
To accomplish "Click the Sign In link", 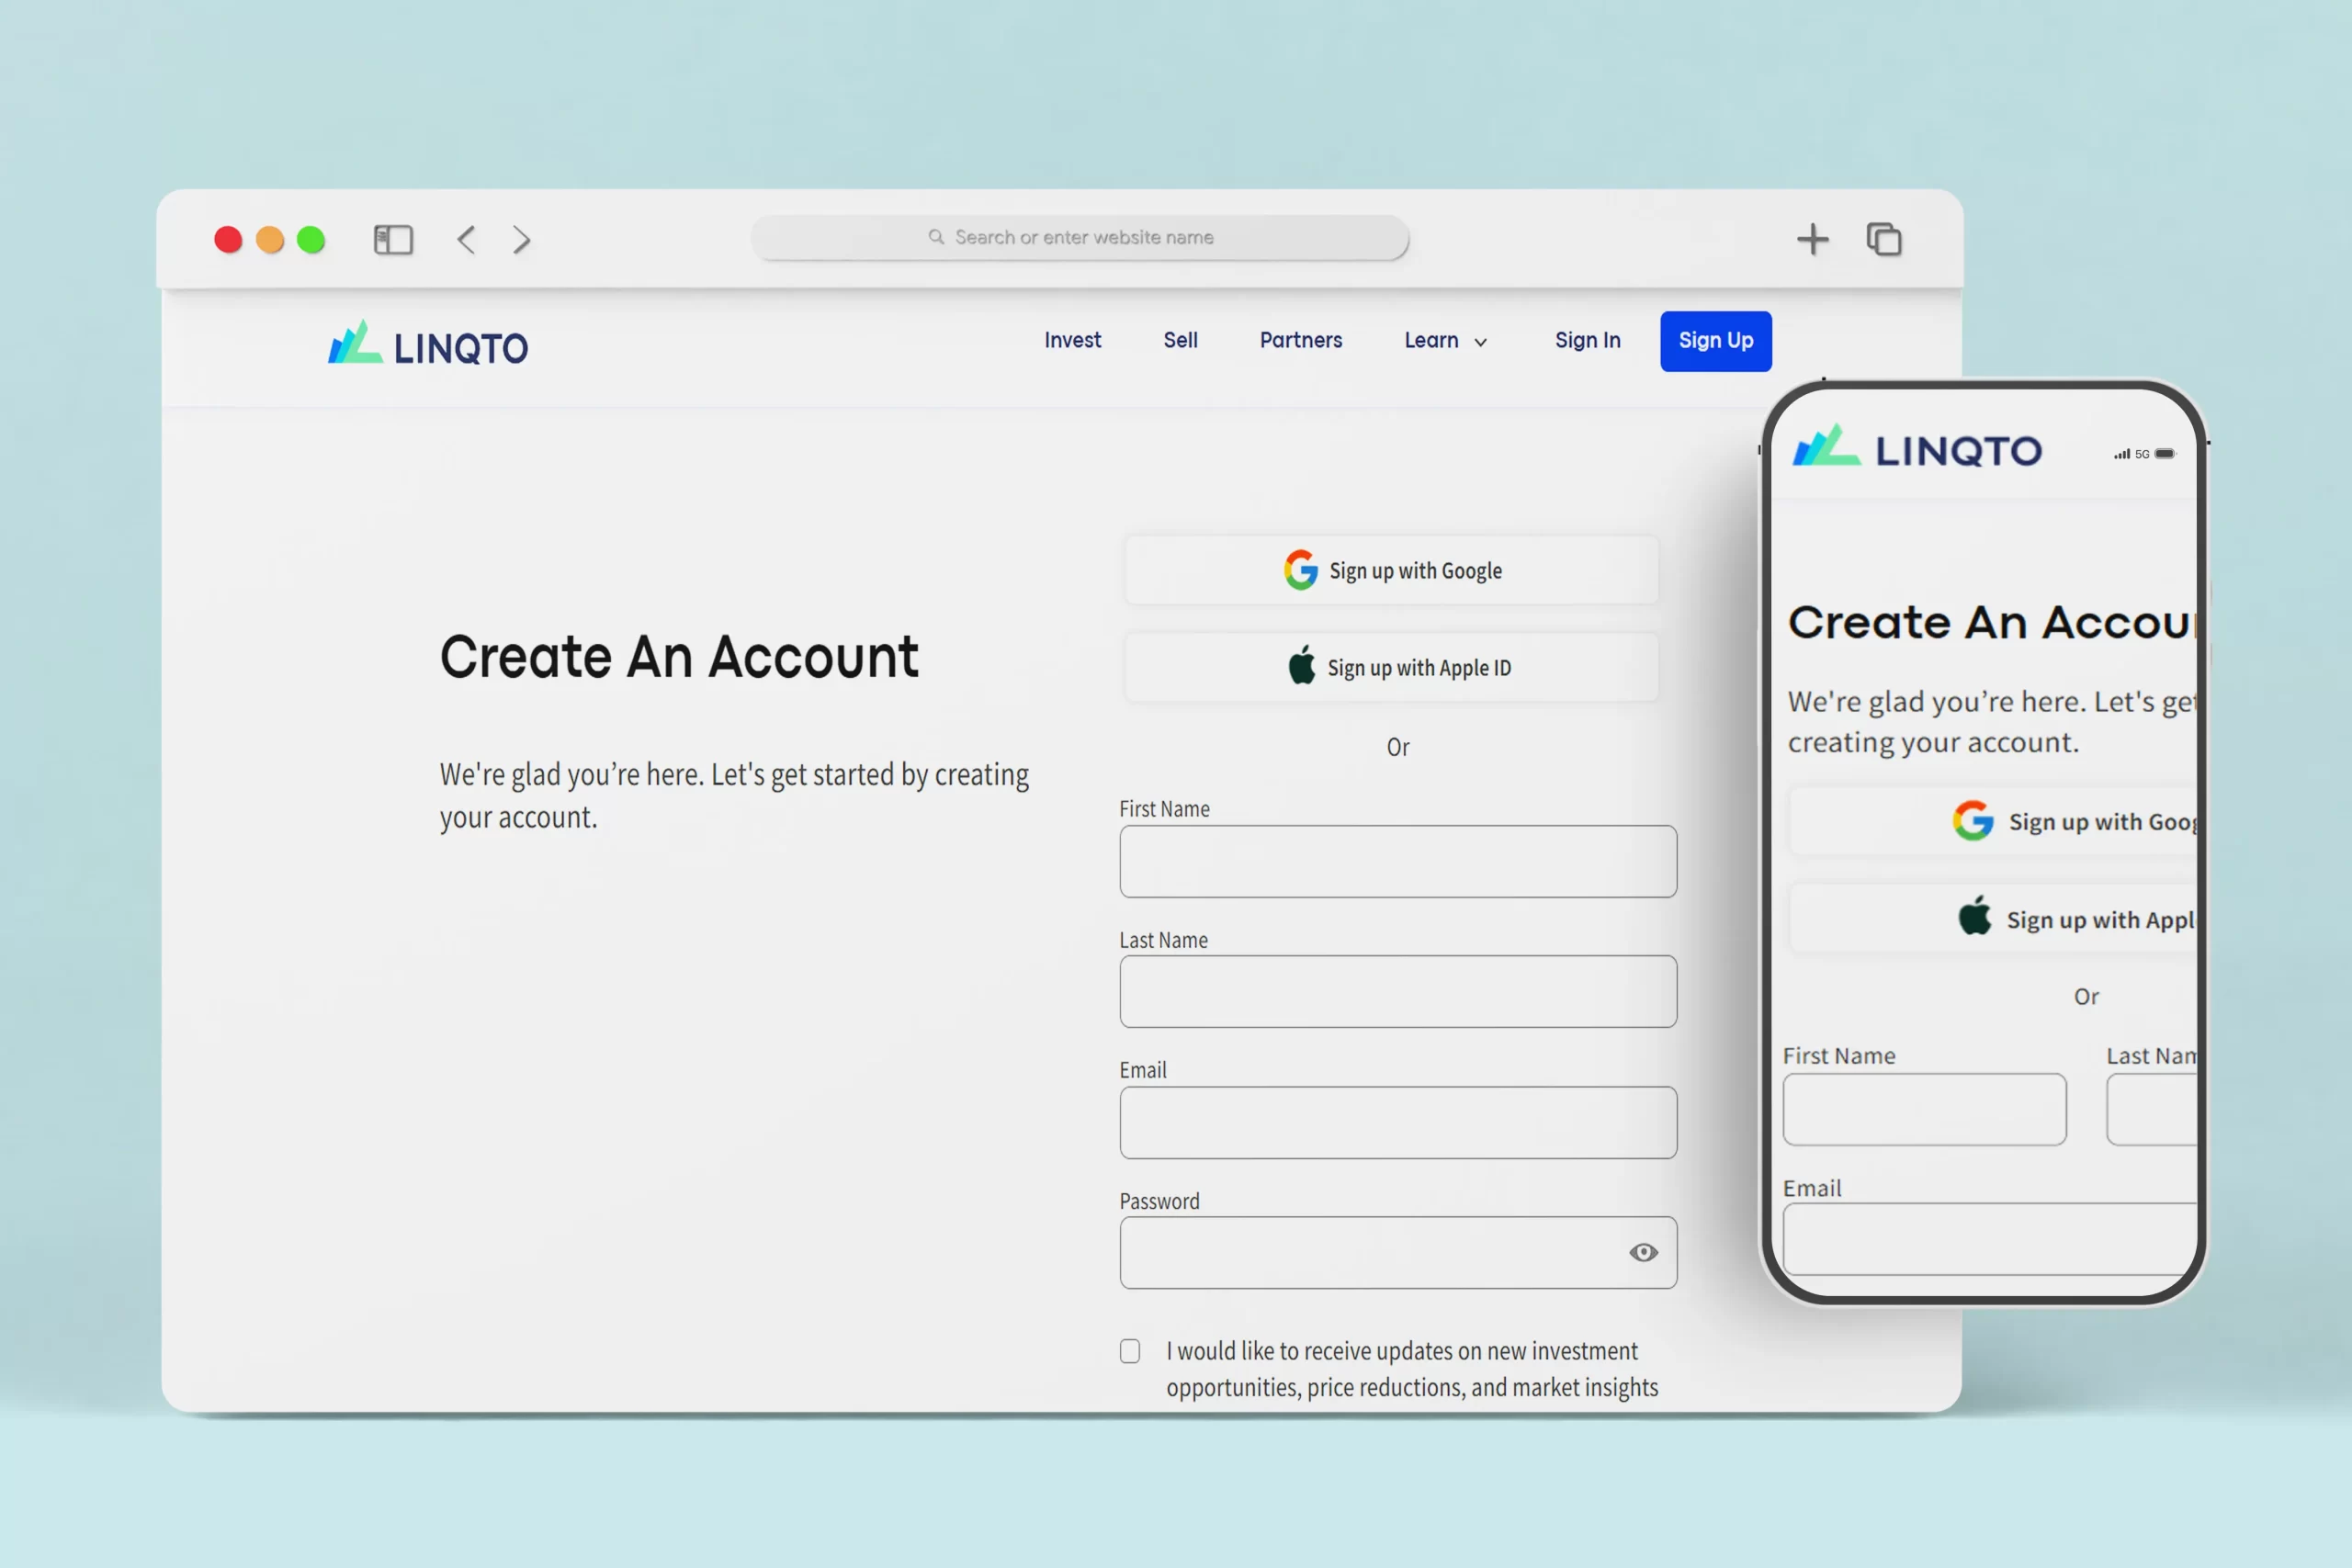I will pos(1587,341).
